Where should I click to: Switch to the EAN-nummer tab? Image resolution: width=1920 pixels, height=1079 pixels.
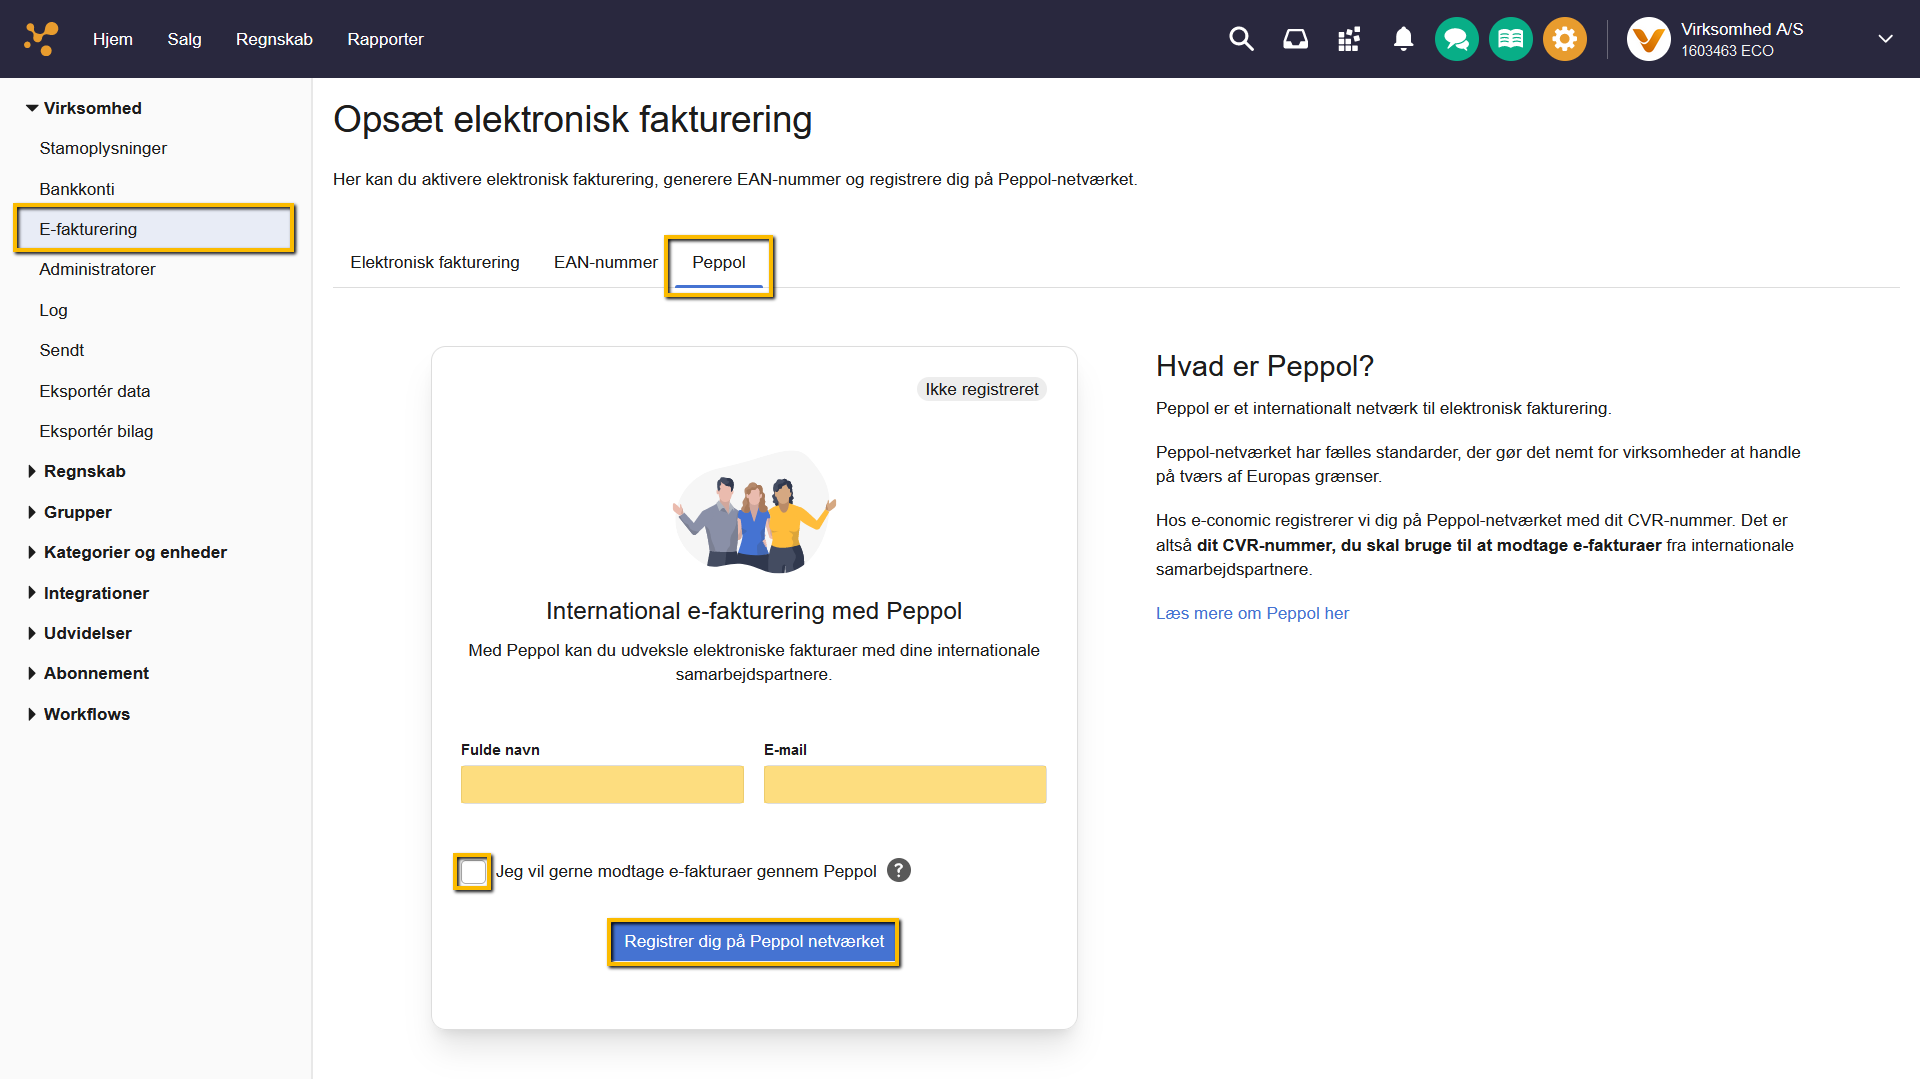[x=605, y=262]
